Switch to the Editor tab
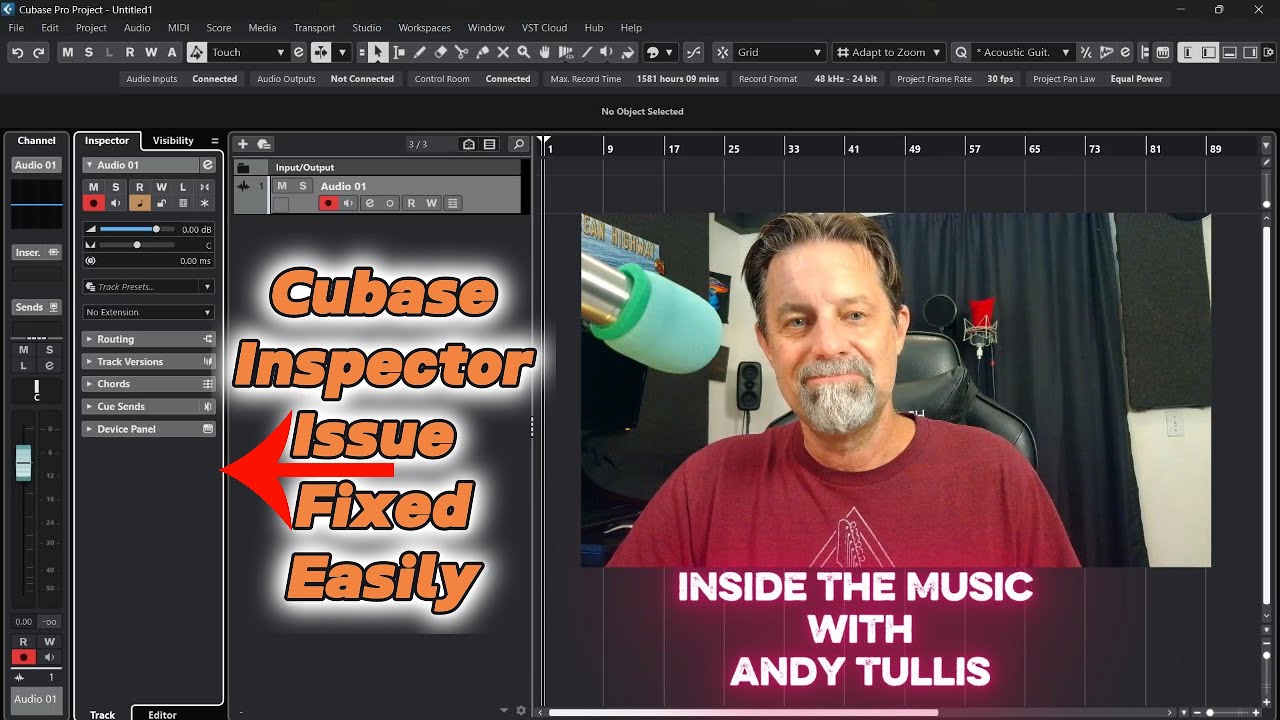 (x=162, y=714)
